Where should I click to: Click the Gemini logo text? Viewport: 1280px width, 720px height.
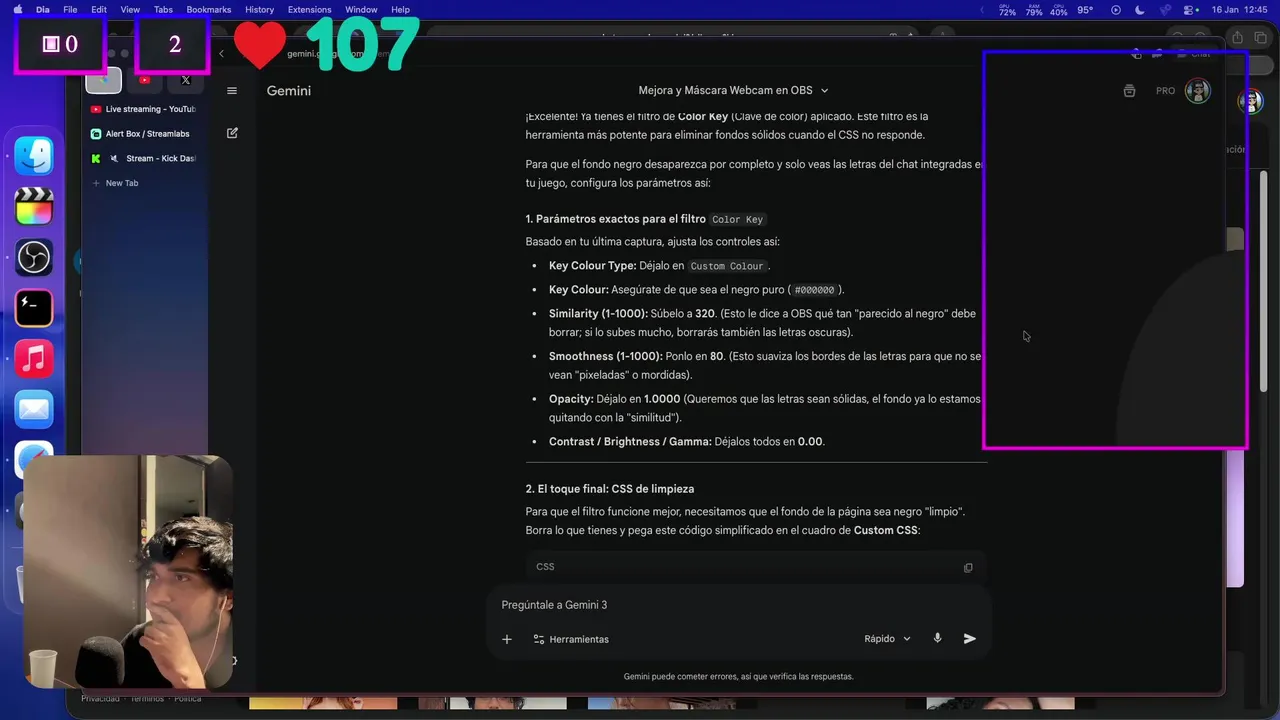[x=289, y=91]
